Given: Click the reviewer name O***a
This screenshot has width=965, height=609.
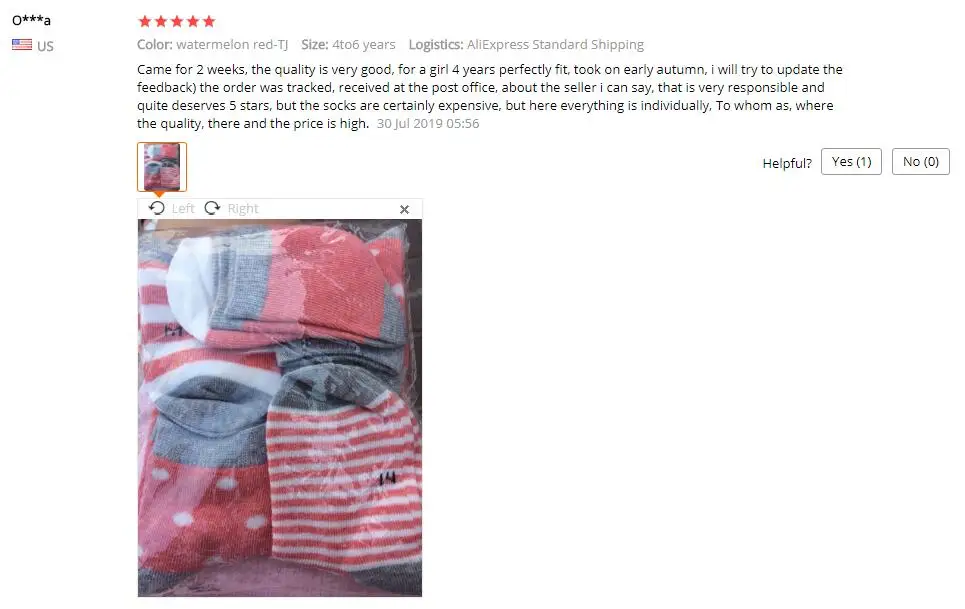Looking at the screenshot, I should (31, 20).
